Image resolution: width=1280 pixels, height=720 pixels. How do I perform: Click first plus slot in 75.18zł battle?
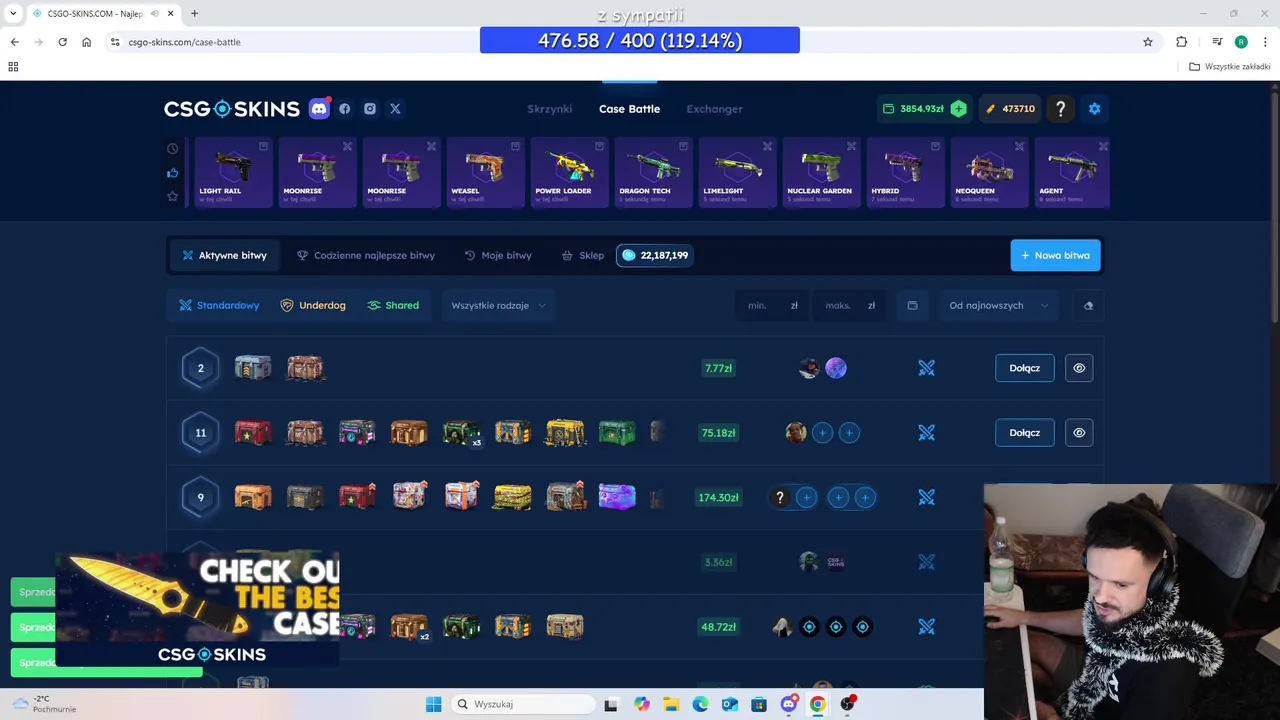point(822,433)
